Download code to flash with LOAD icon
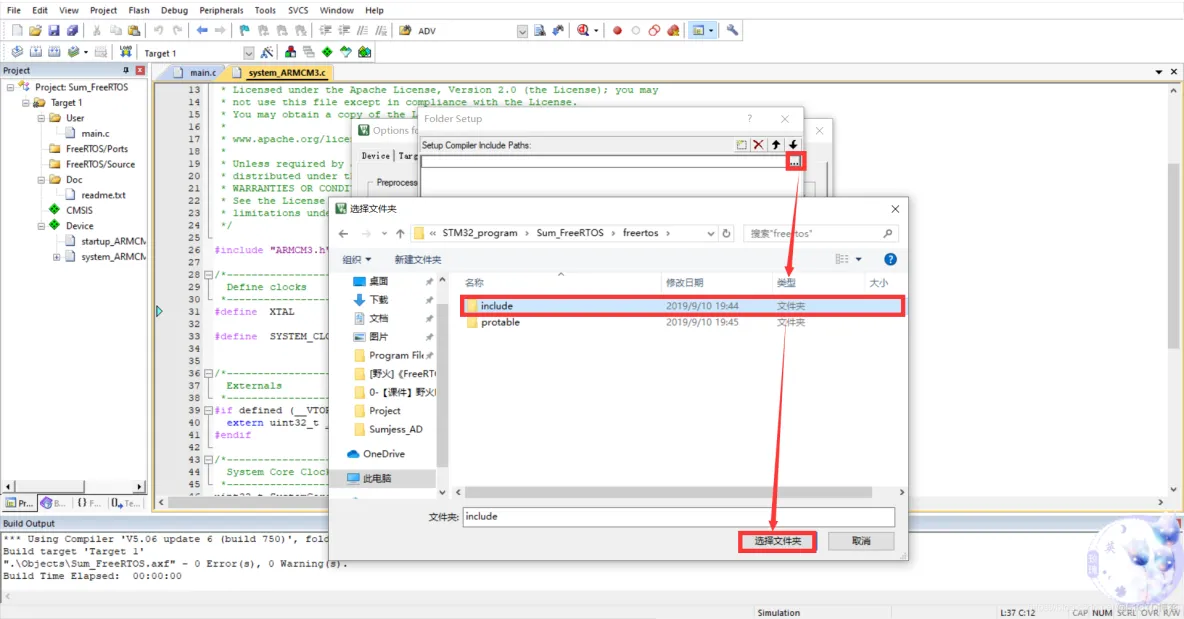 [125, 52]
